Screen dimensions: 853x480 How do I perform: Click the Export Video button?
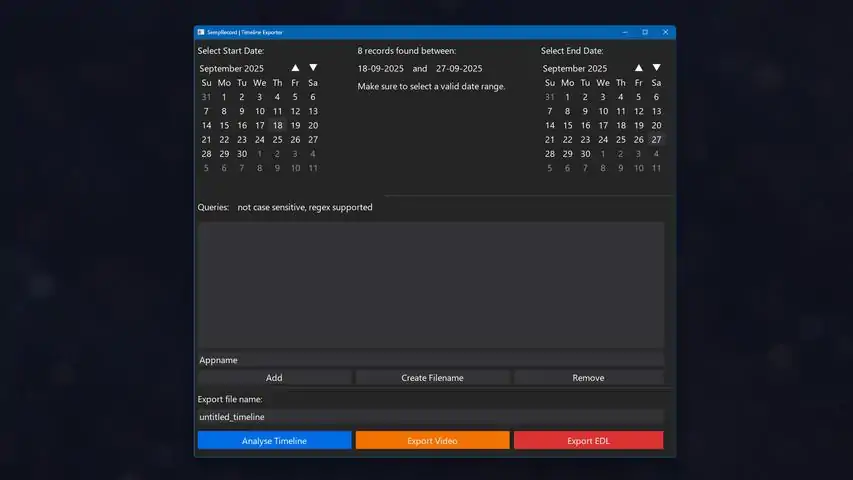click(432, 440)
